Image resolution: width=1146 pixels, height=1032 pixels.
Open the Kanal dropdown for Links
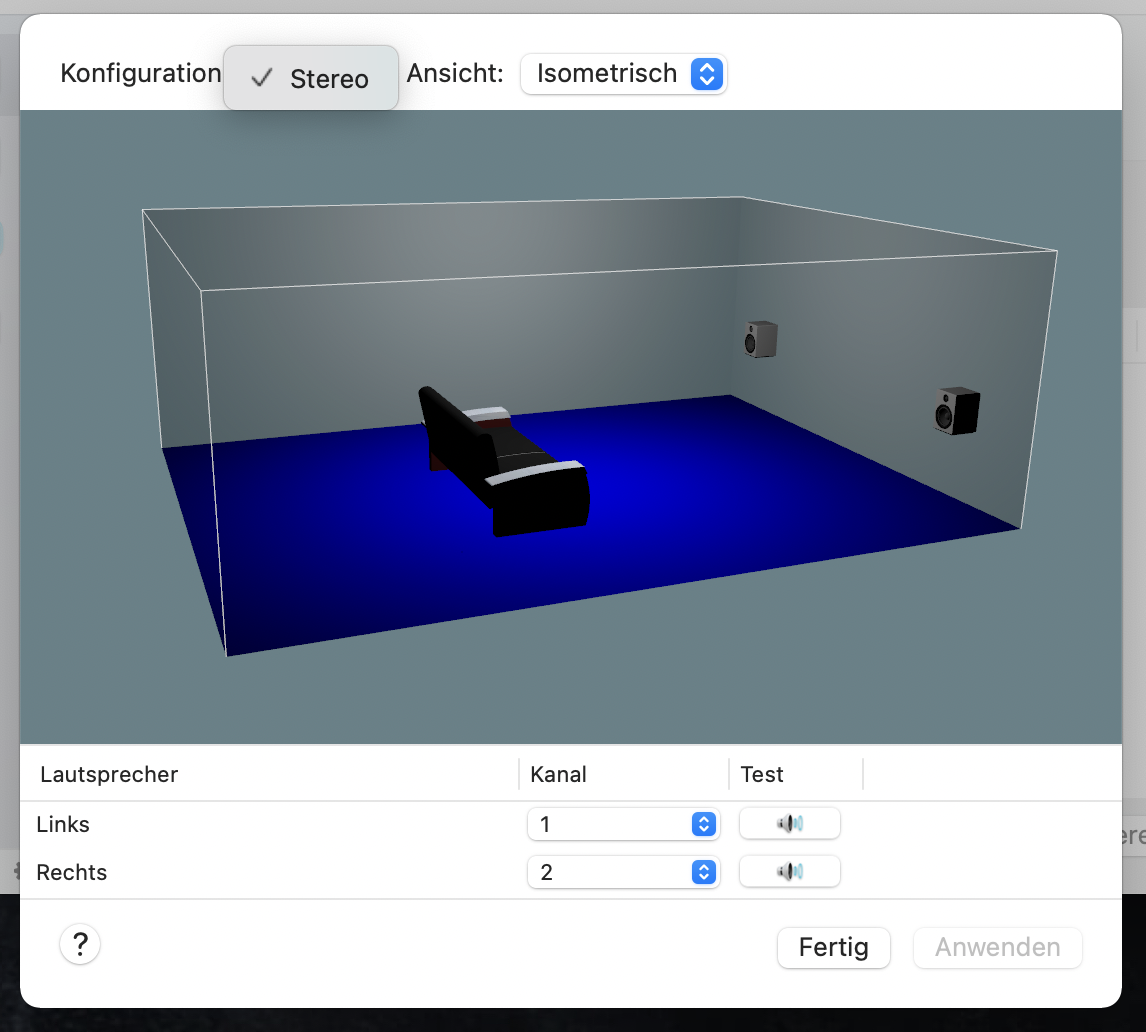pos(623,824)
